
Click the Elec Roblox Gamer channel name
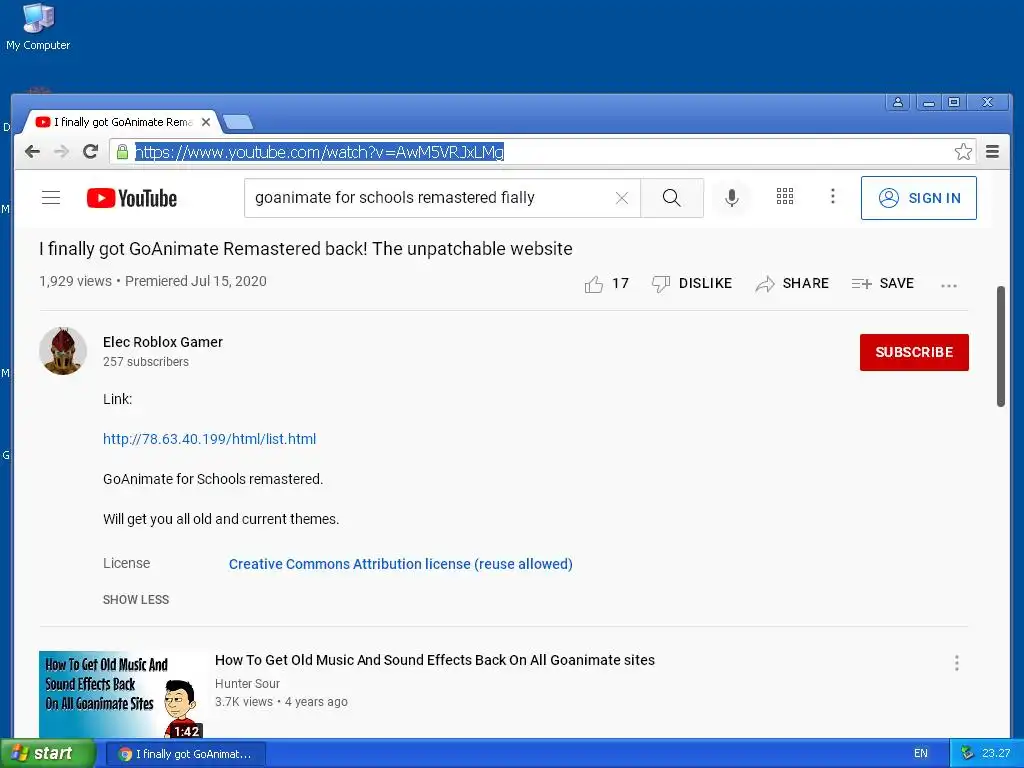click(x=163, y=342)
